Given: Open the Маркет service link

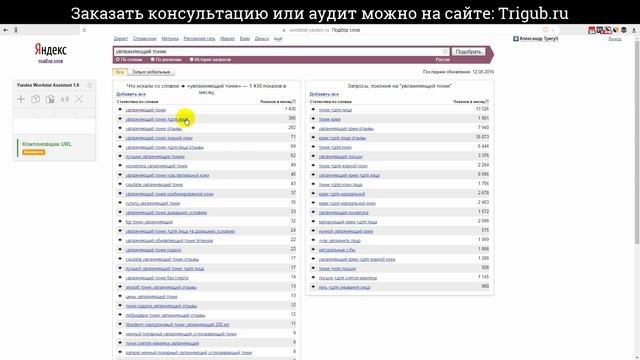Looking at the screenshot, I should pos(227,39).
